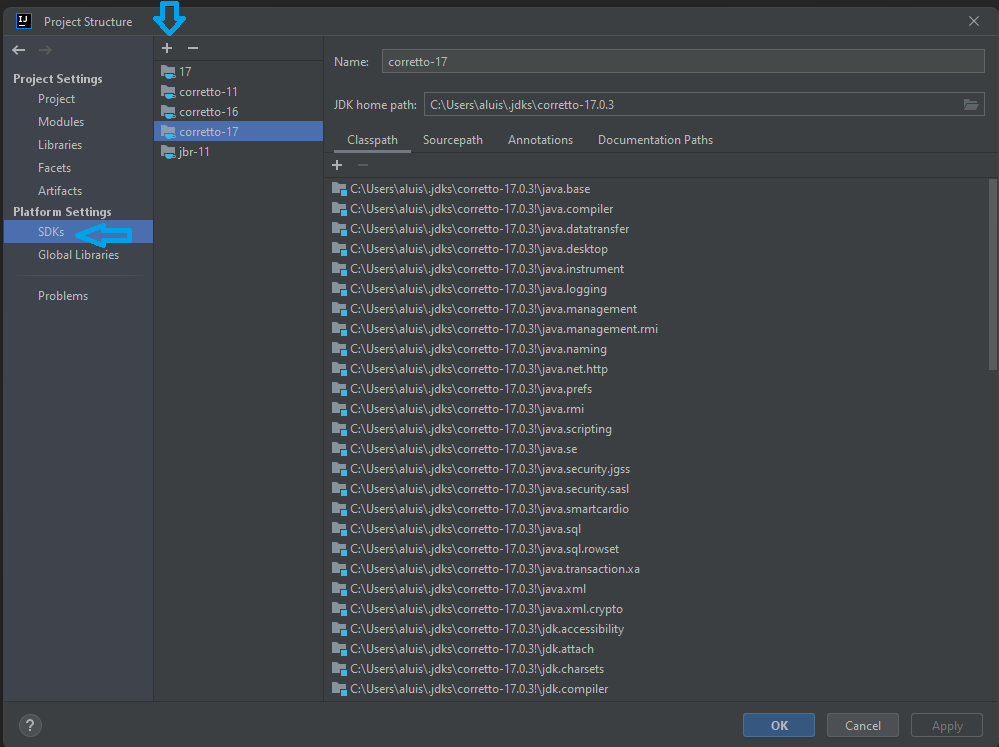Select the jbr-11 SDK
Image resolution: width=999 pixels, height=747 pixels.
coord(238,152)
